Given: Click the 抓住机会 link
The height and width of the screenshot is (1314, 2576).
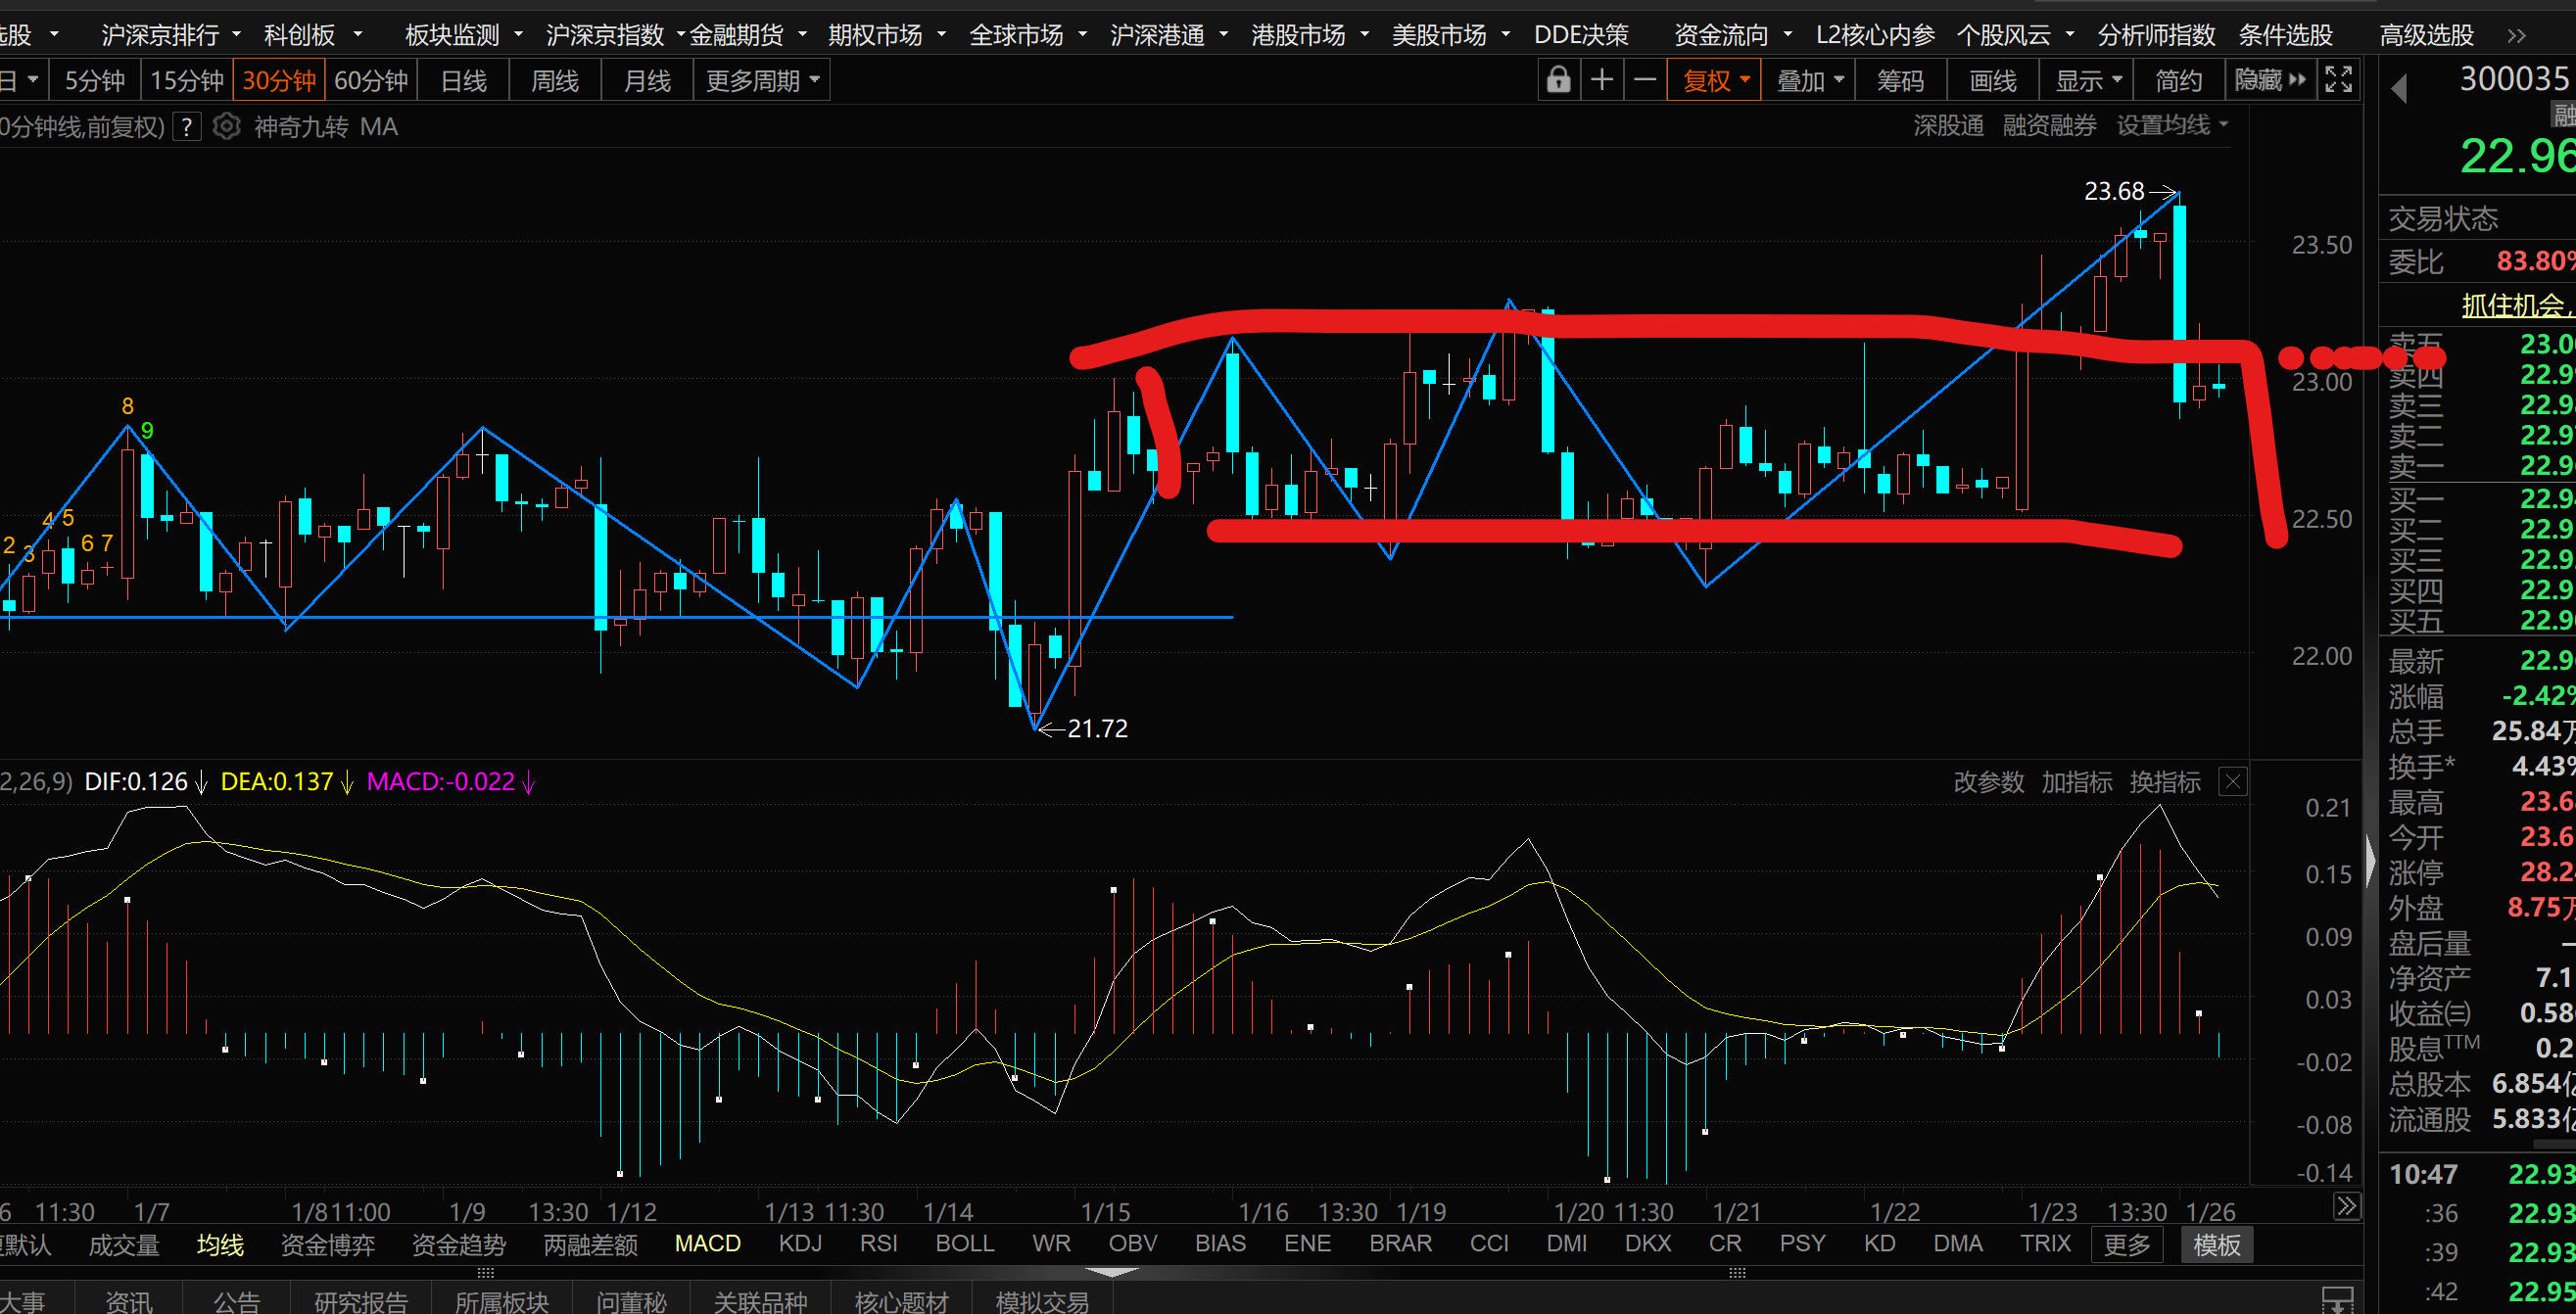Looking at the screenshot, I should (x=2514, y=305).
